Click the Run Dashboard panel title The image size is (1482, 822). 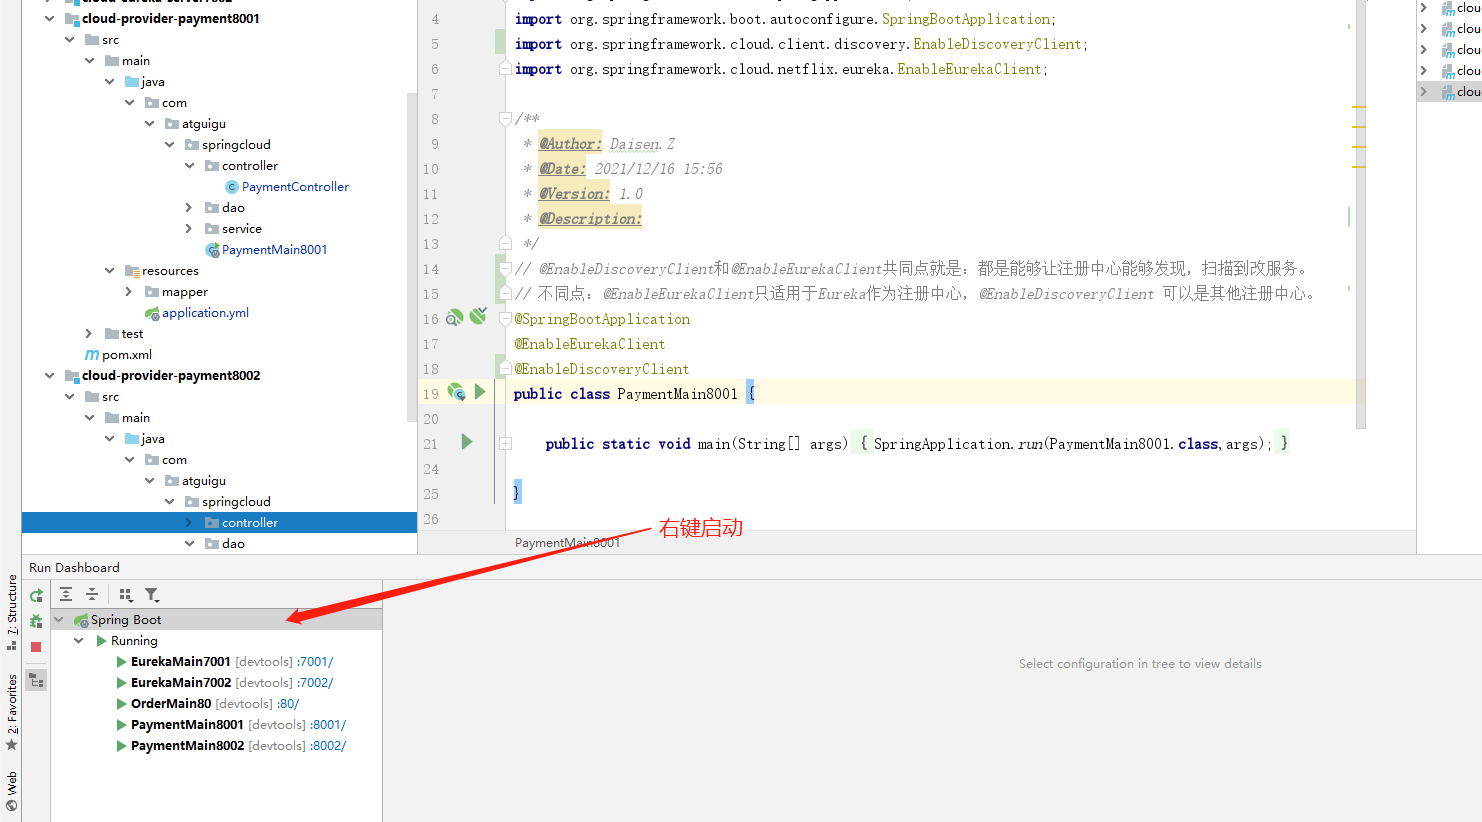74,568
